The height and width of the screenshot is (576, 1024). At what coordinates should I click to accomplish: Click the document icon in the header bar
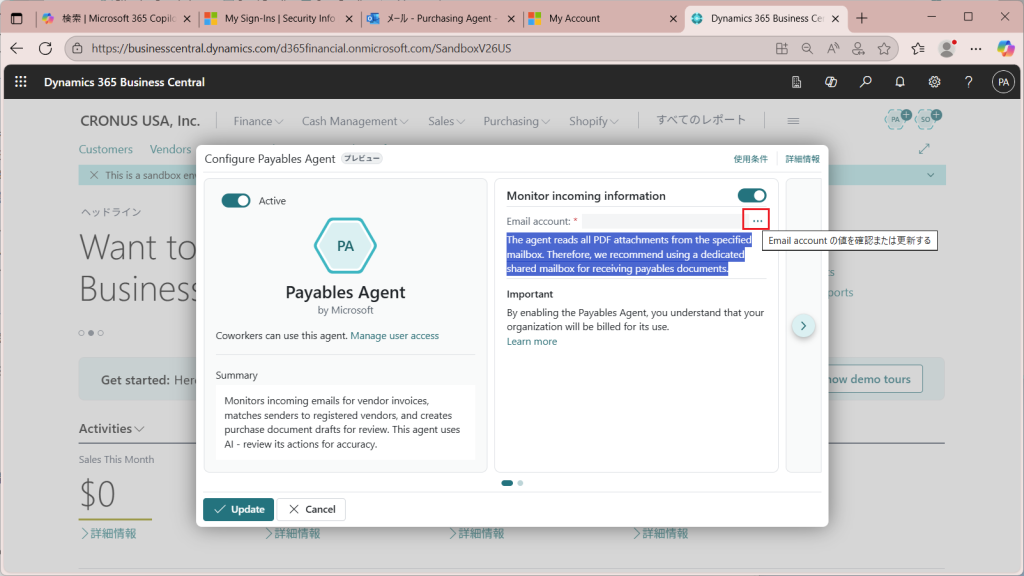(x=796, y=82)
